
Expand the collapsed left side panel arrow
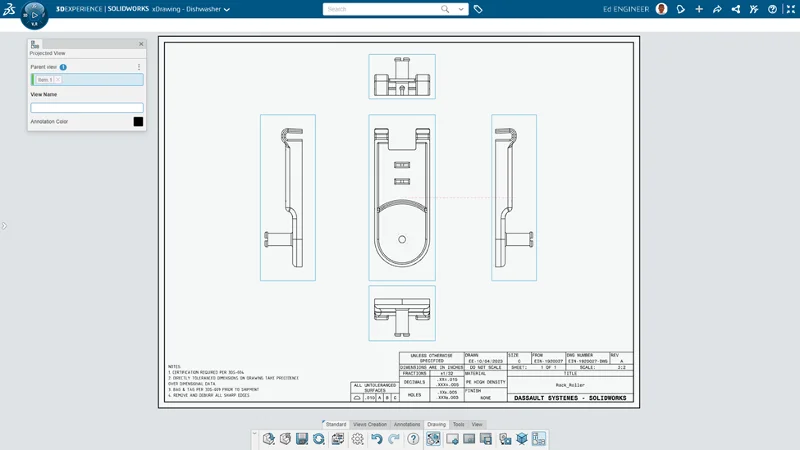pos(4,226)
